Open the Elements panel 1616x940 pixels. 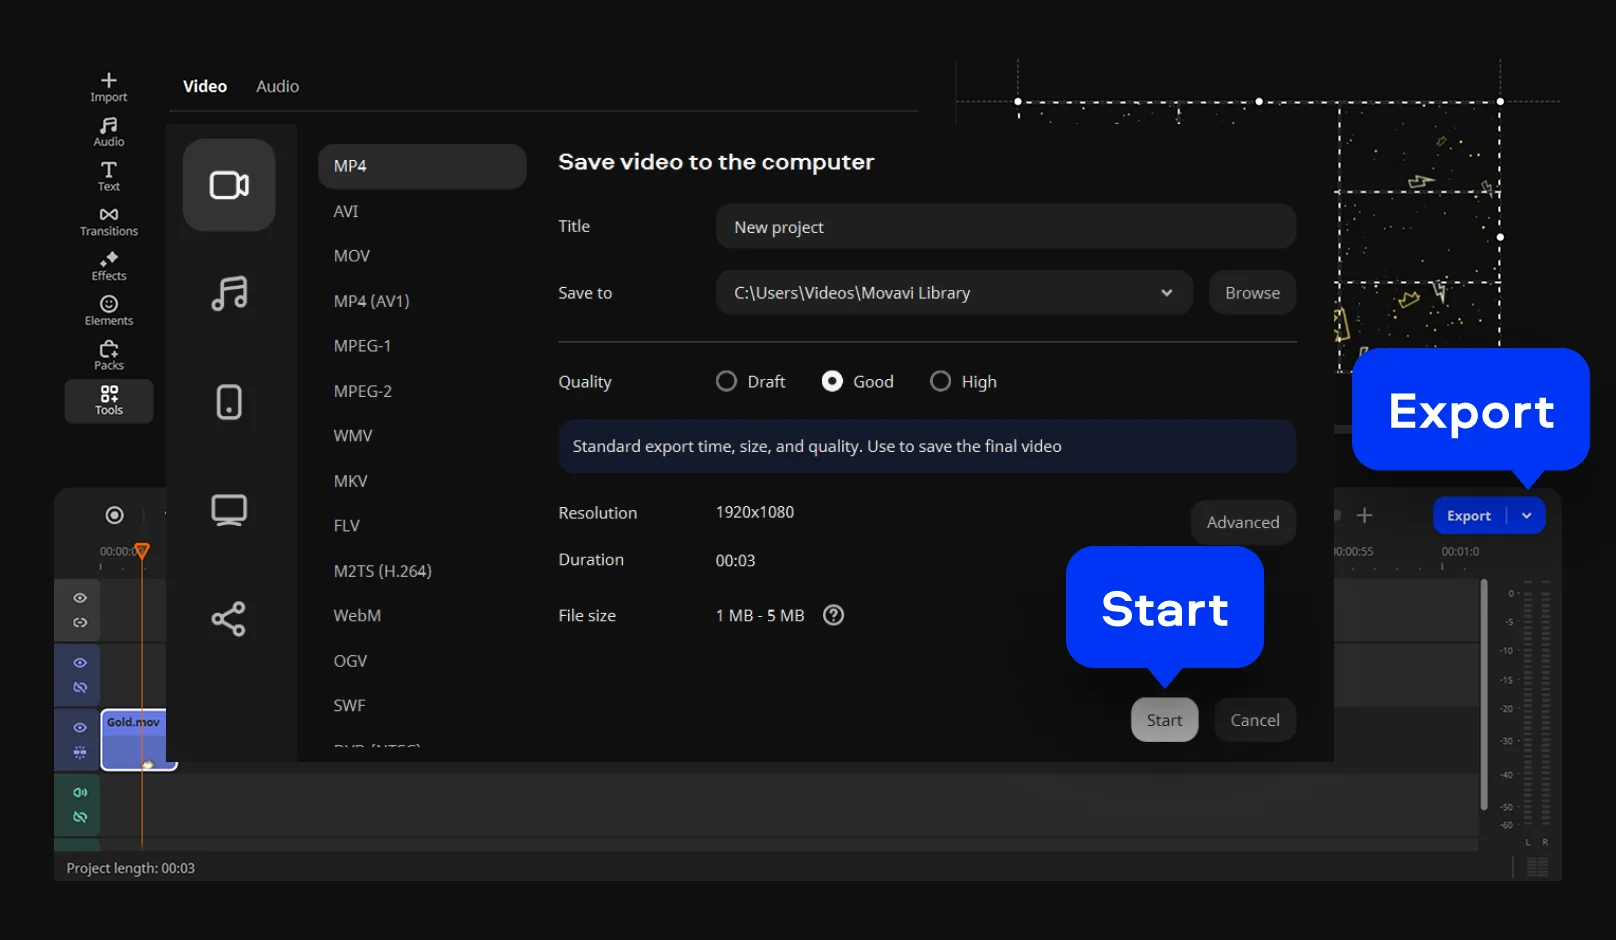click(108, 310)
